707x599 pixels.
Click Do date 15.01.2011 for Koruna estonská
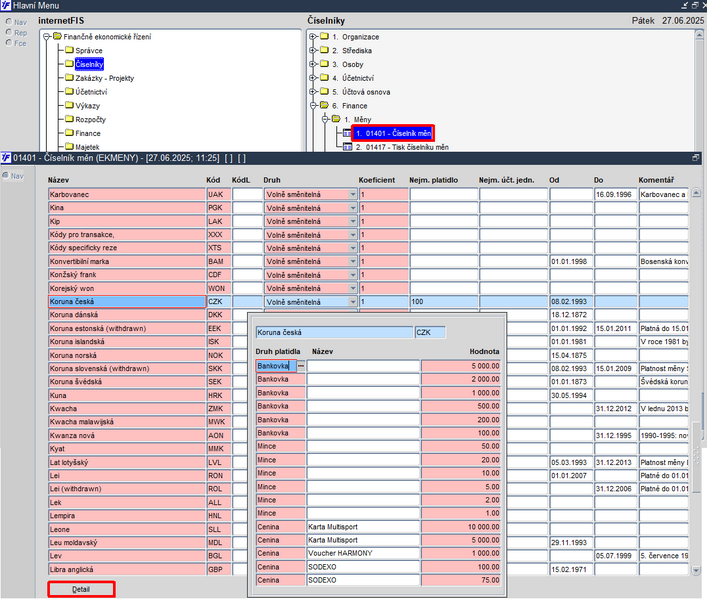click(615, 328)
